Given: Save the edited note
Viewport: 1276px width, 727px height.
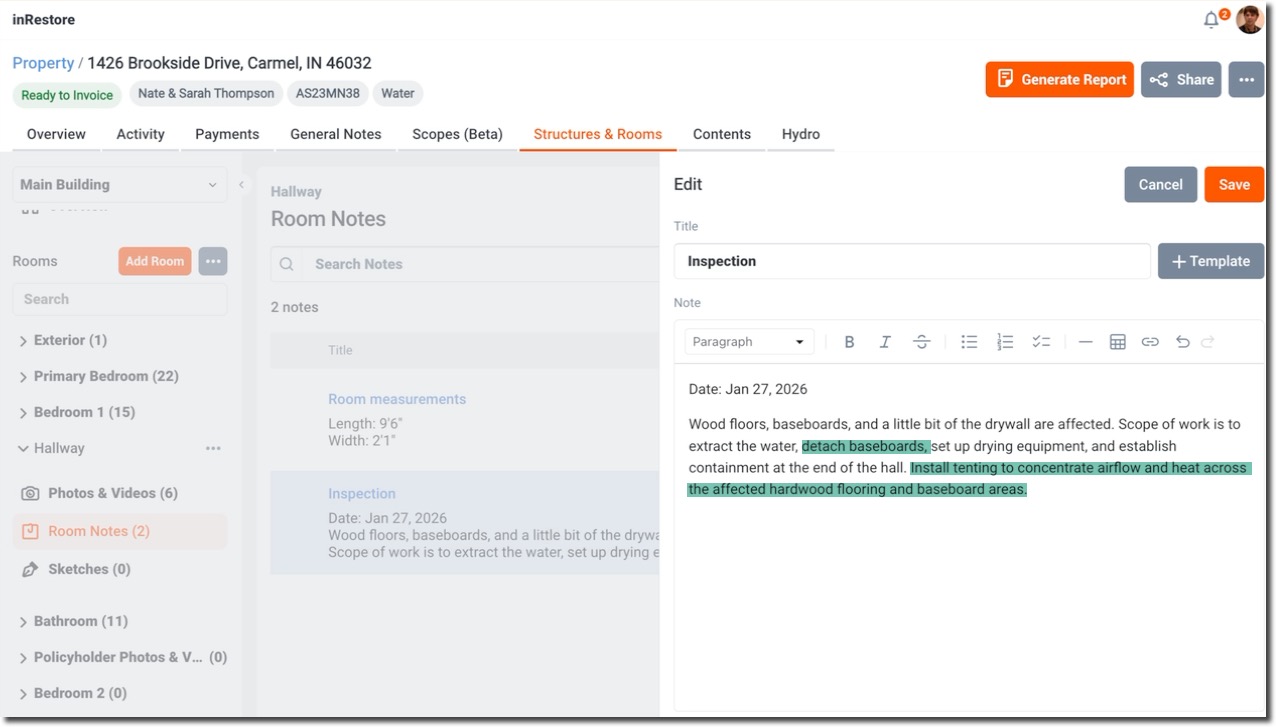Looking at the screenshot, I should click(x=1233, y=185).
